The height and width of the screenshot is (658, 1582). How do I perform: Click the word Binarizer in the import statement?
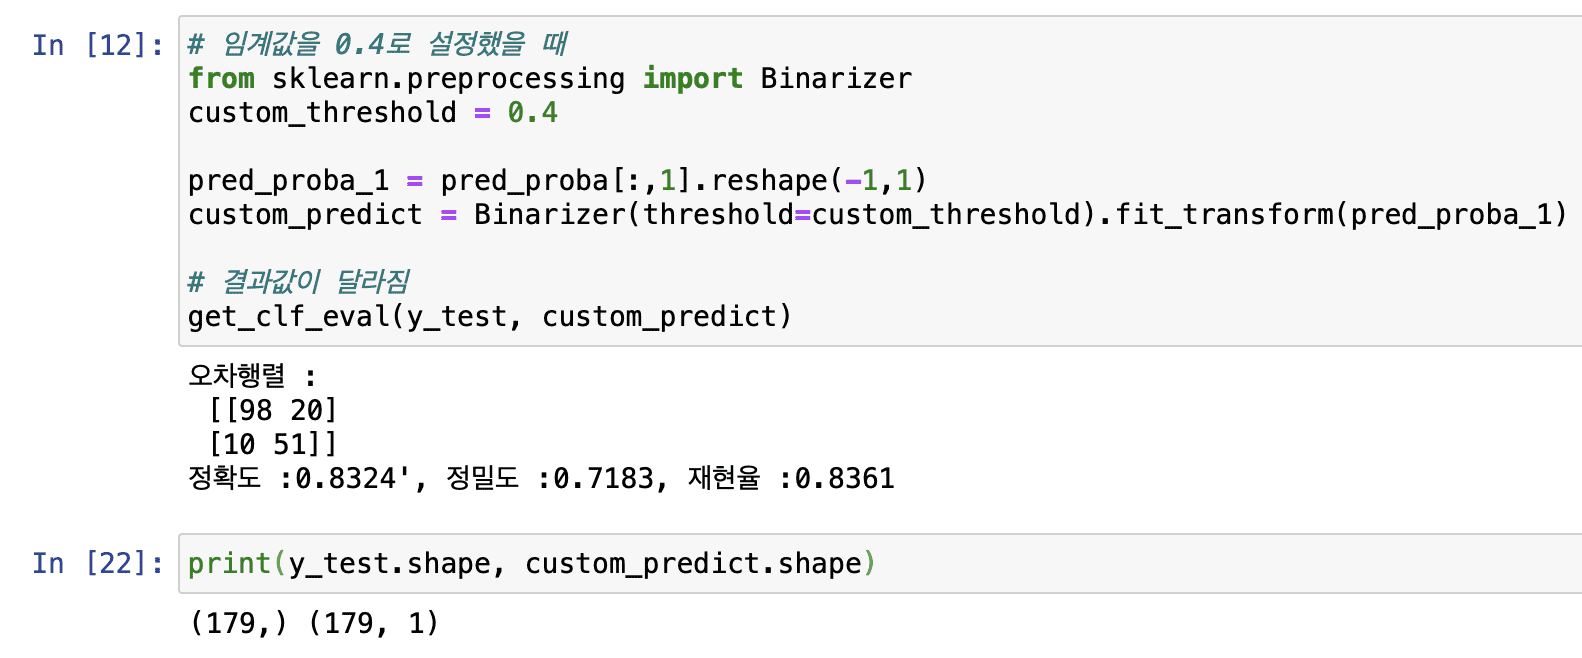(x=836, y=78)
